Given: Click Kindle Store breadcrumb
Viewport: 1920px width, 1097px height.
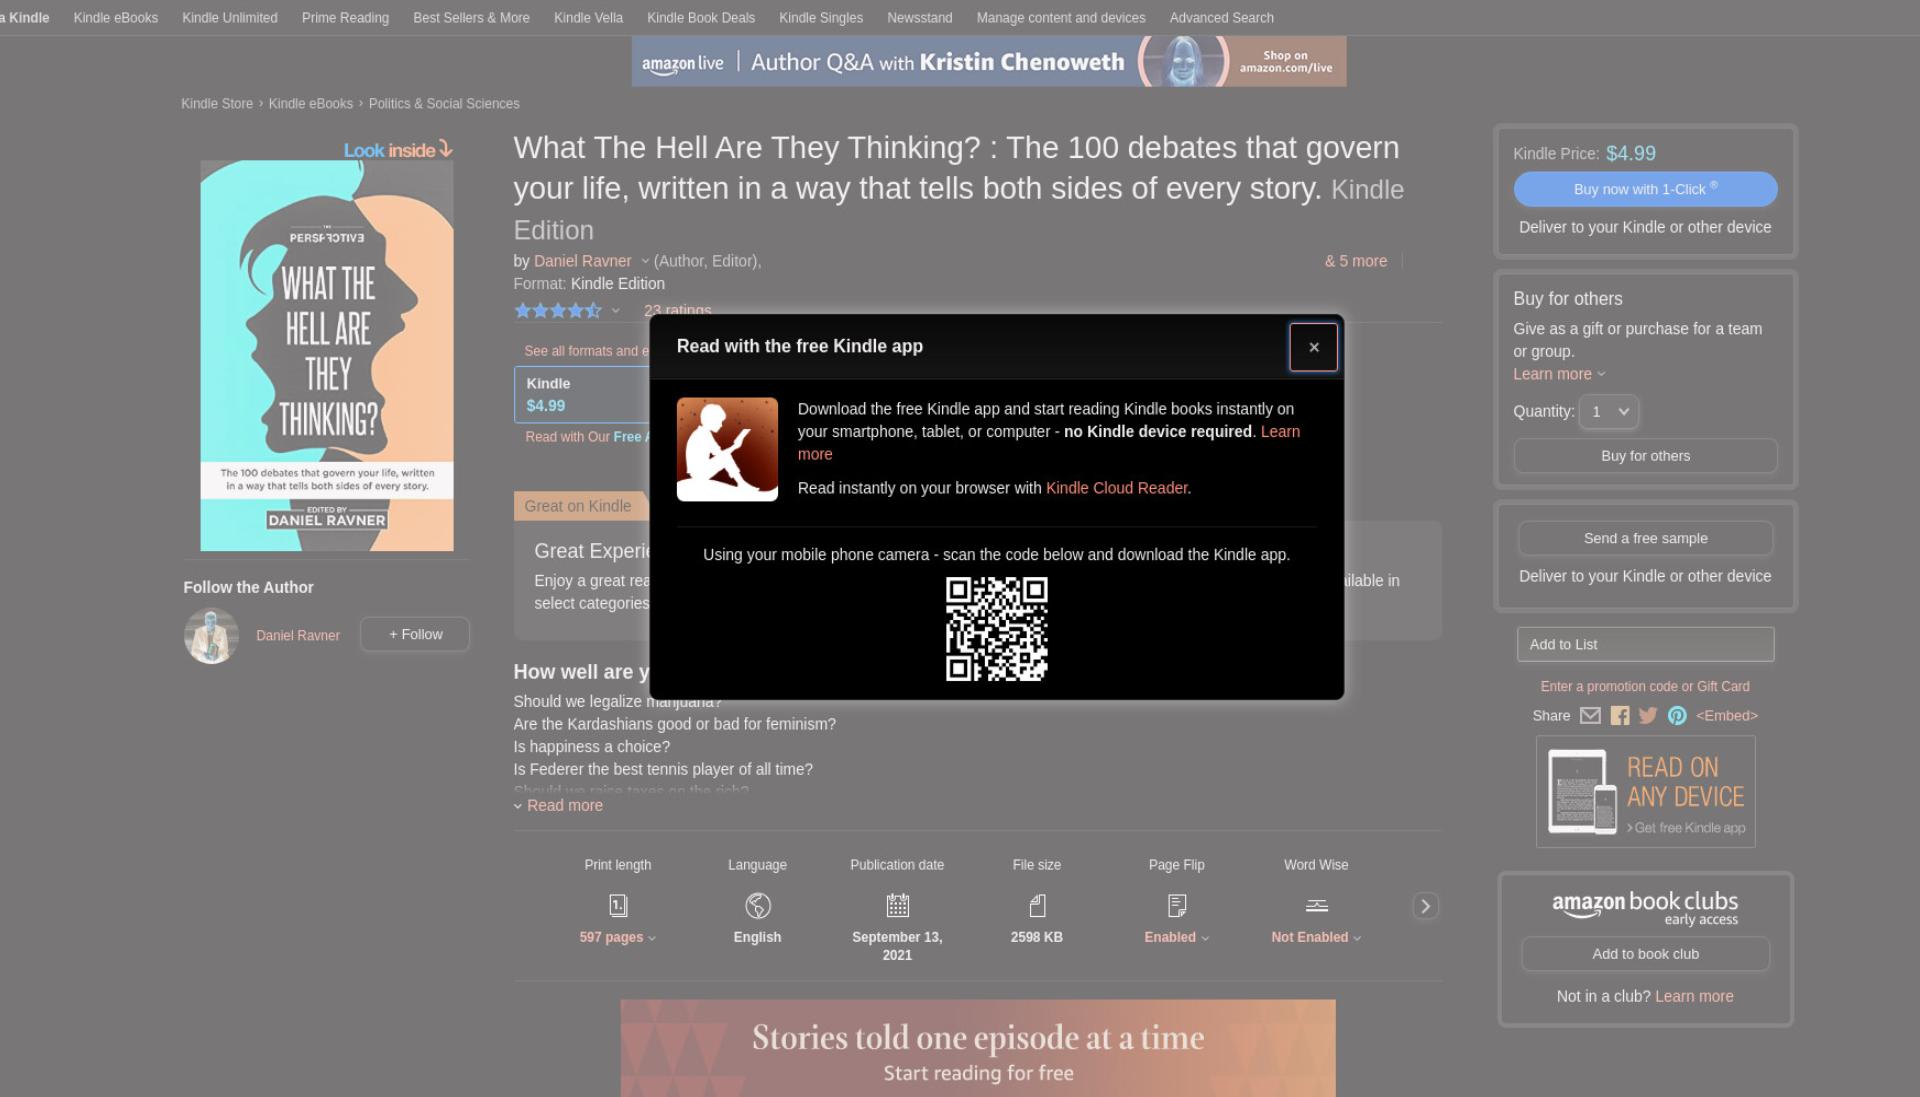Looking at the screenshot, I should pyautogui.click(x=217, y=104).
